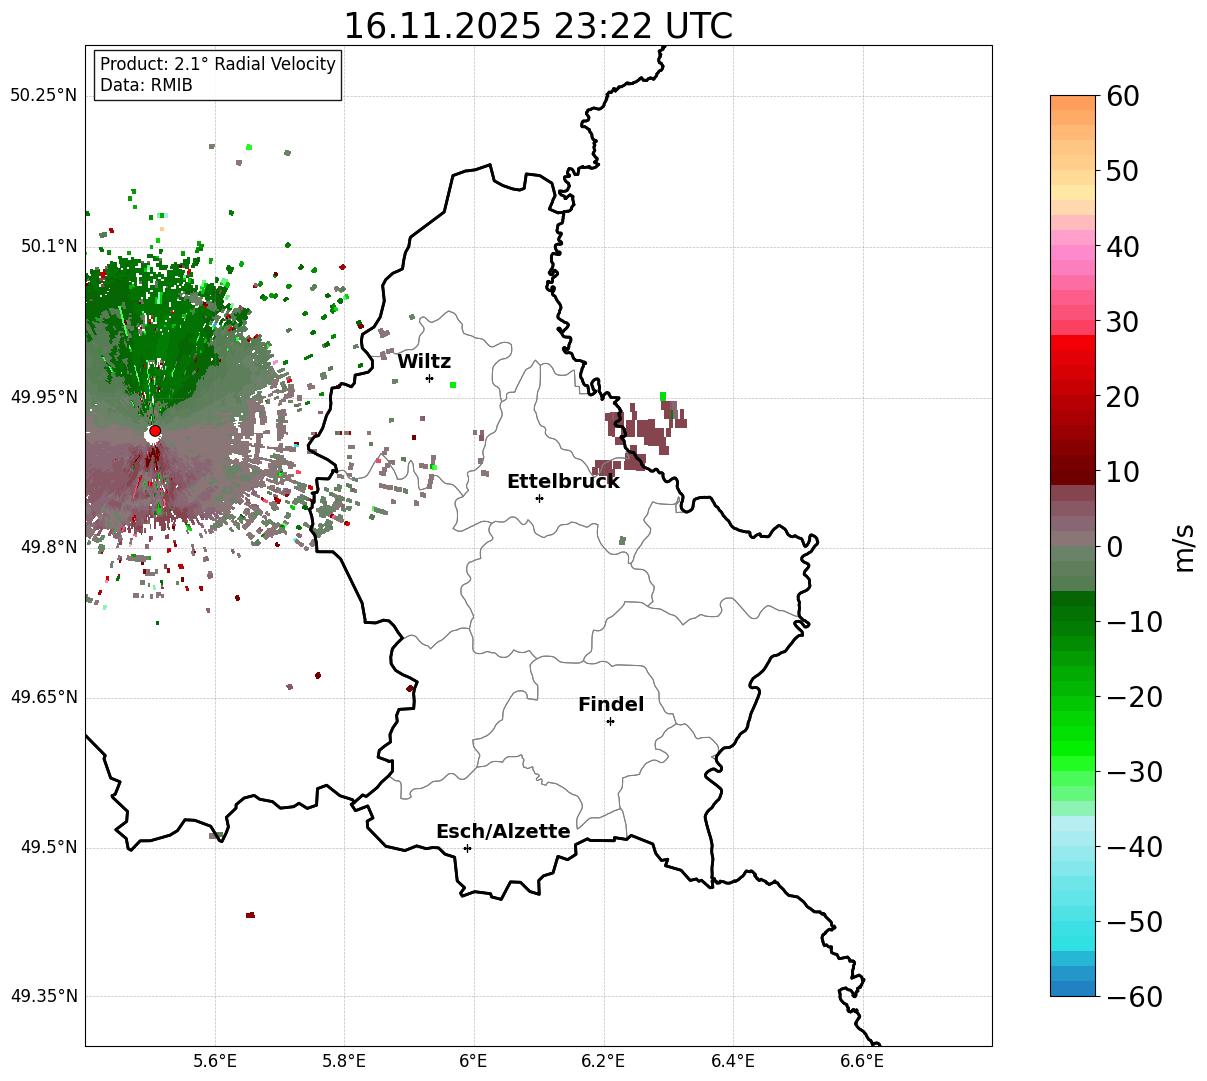The width and height of the screenshot is (1207, 1081).
Task: Click the colorbar 40 tick label
Action: coord(1123,246)
